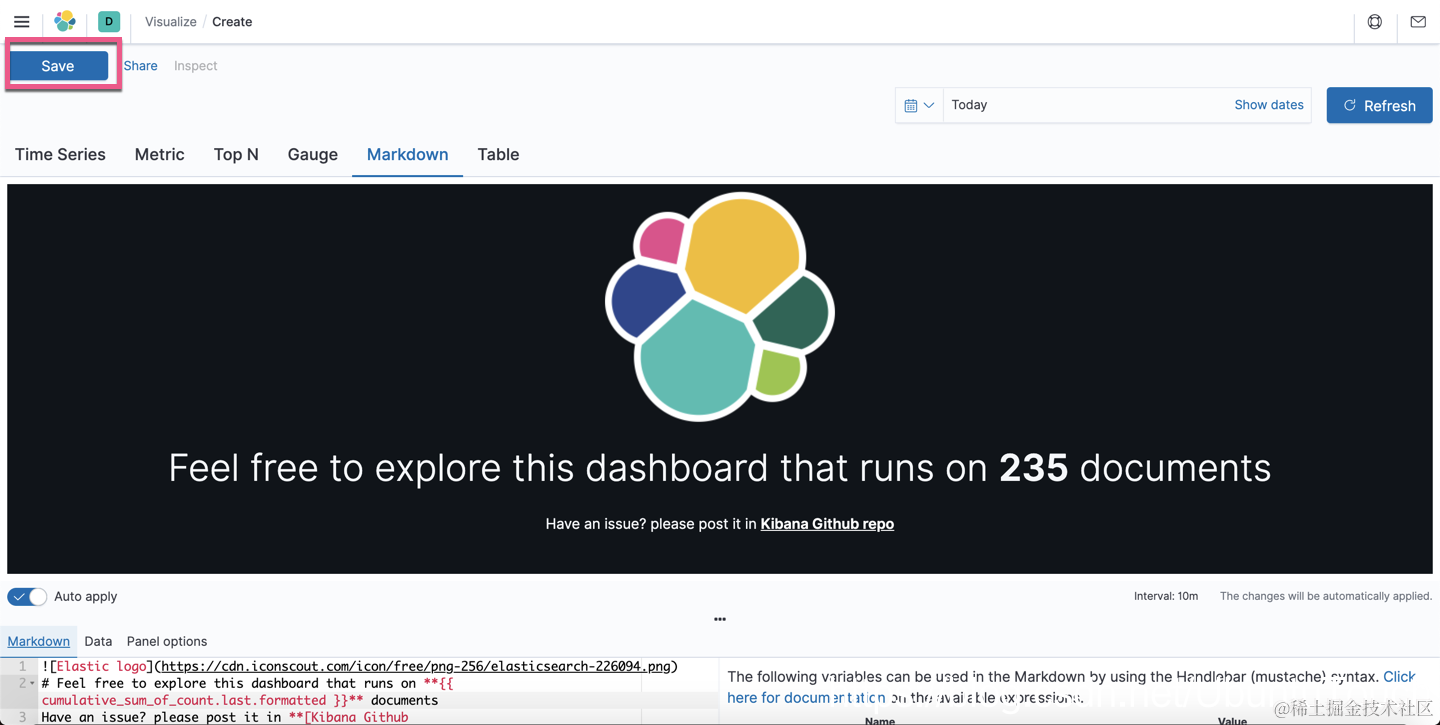The image size is (1440, 725).
Task: Click the Elastic logo in header
Action: 65,21
